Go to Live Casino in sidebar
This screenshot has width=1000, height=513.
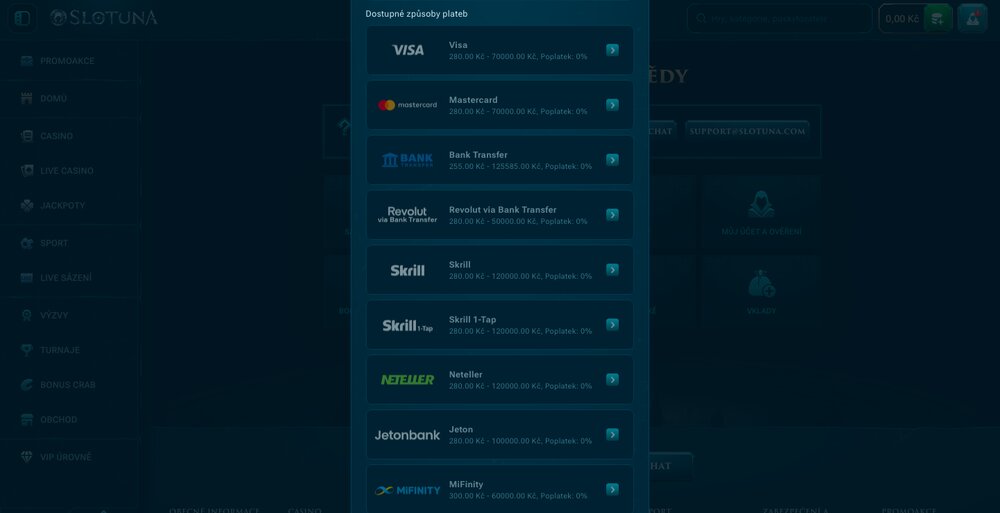[x=66, y=171]
